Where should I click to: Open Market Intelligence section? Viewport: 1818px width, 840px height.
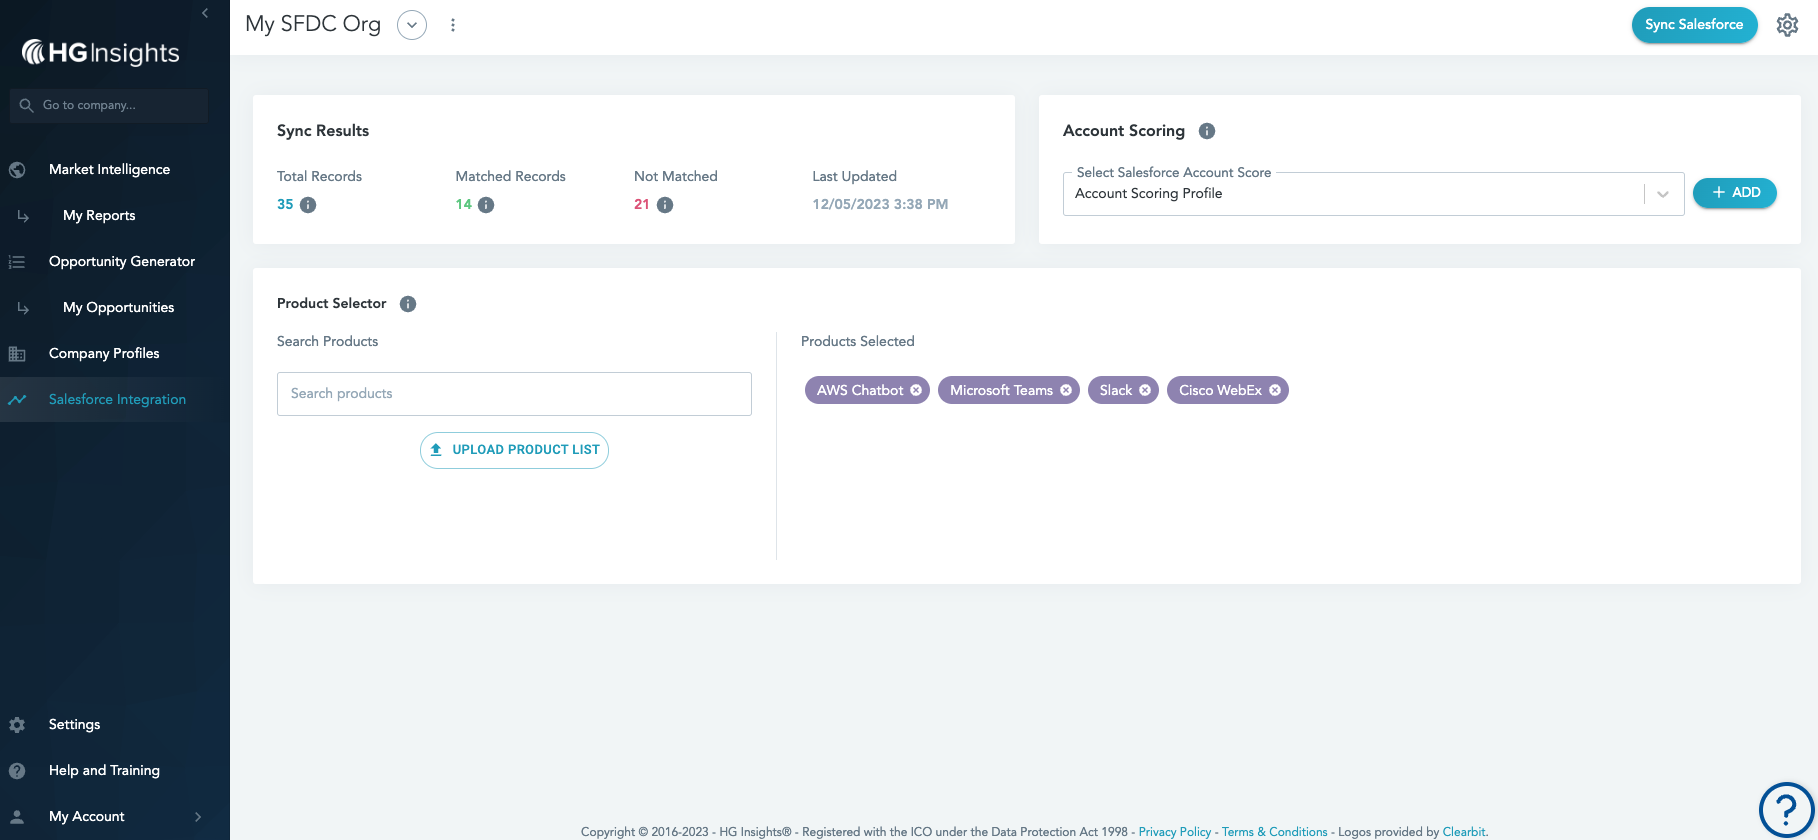pos(109,170)
